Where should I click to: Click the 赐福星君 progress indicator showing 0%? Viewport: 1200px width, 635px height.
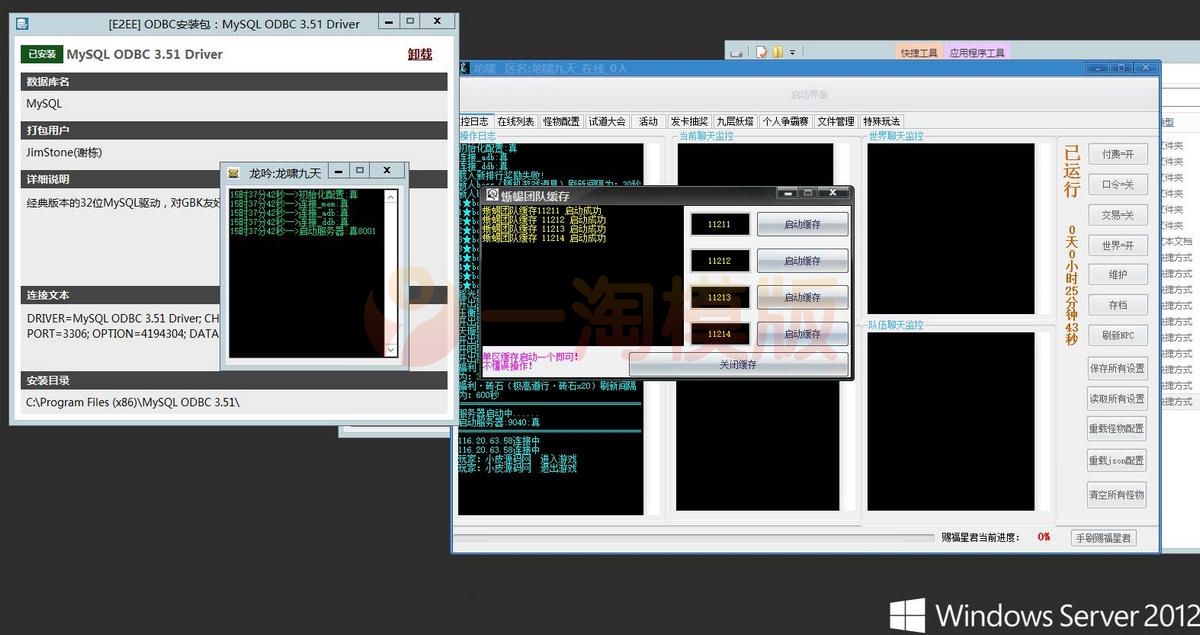(1043, 537)
